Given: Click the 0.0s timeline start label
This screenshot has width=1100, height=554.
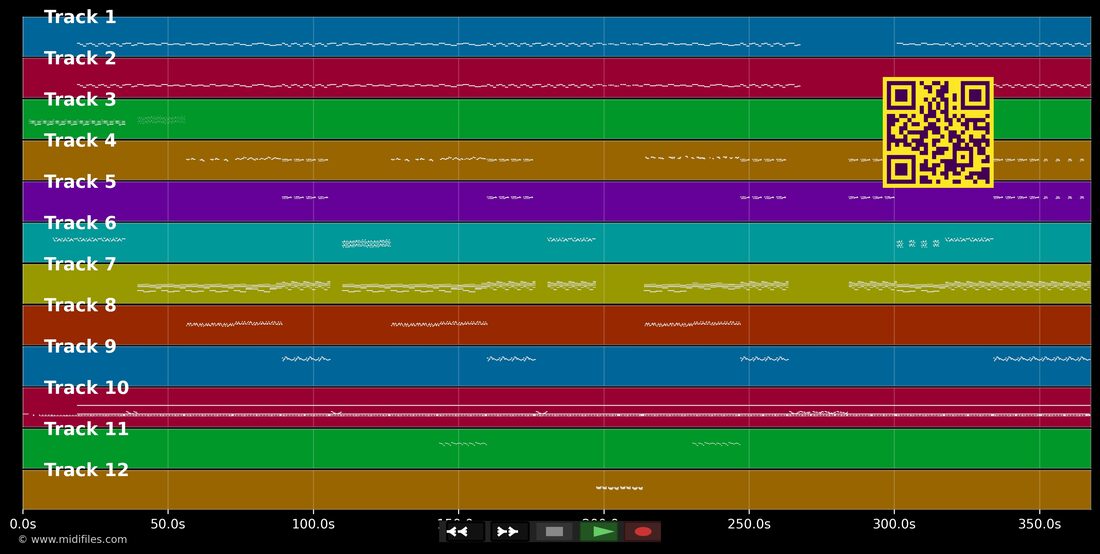Looking at the screenshot, I should [x=22, y=524].
